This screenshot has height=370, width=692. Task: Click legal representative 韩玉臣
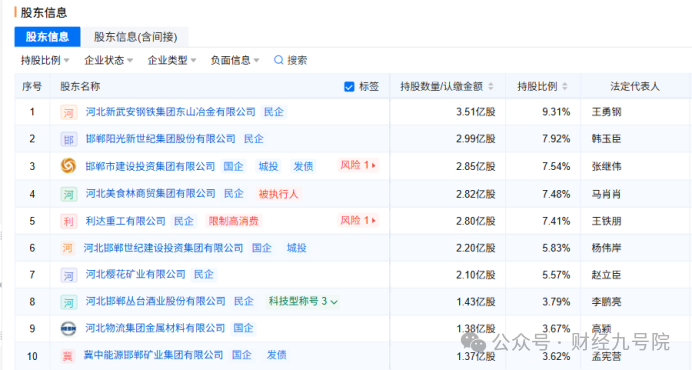pos(606,139)
